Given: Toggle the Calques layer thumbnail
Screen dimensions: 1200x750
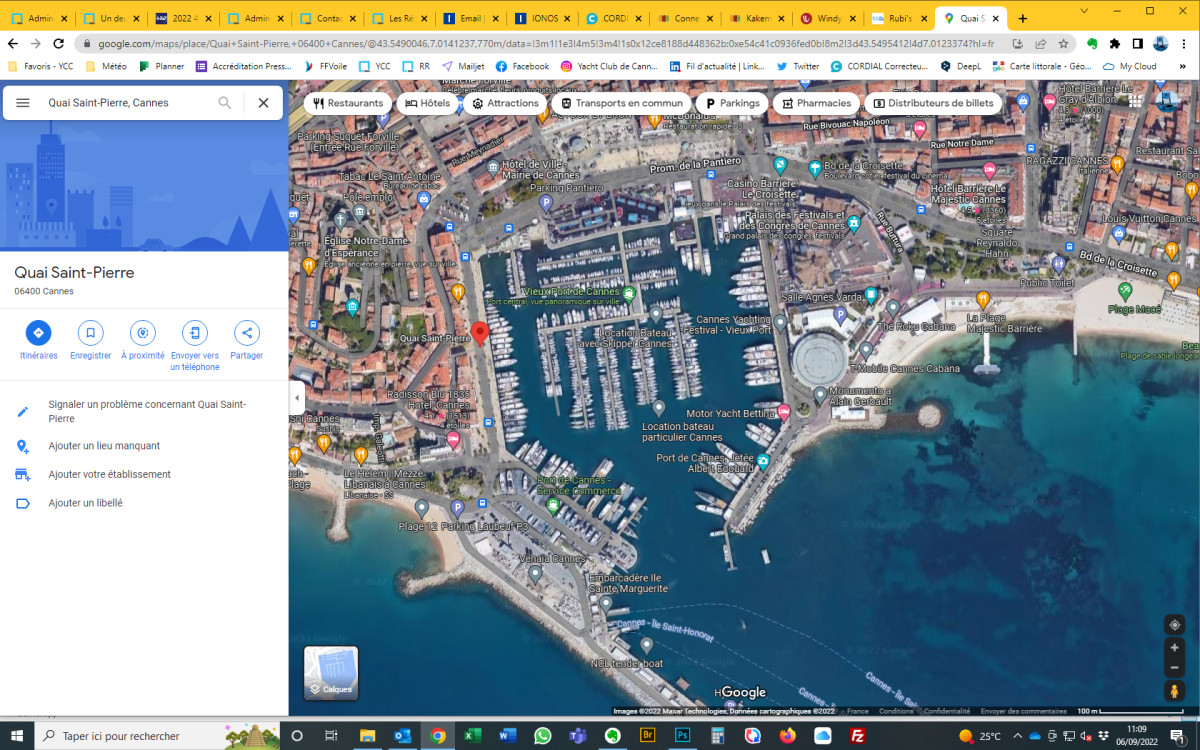Looking at the screenshot, I should coord(331,672).
